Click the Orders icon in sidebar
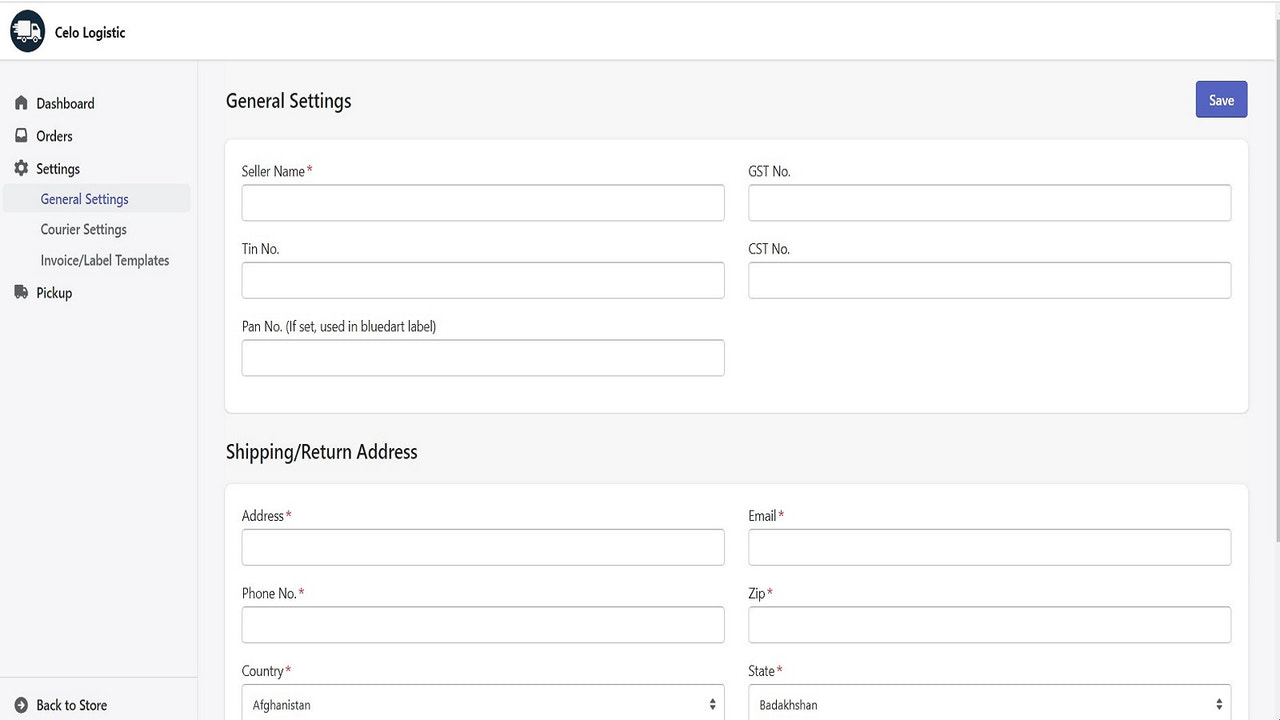Screen dimensions: 1280x720 click(x=21, y=135)
